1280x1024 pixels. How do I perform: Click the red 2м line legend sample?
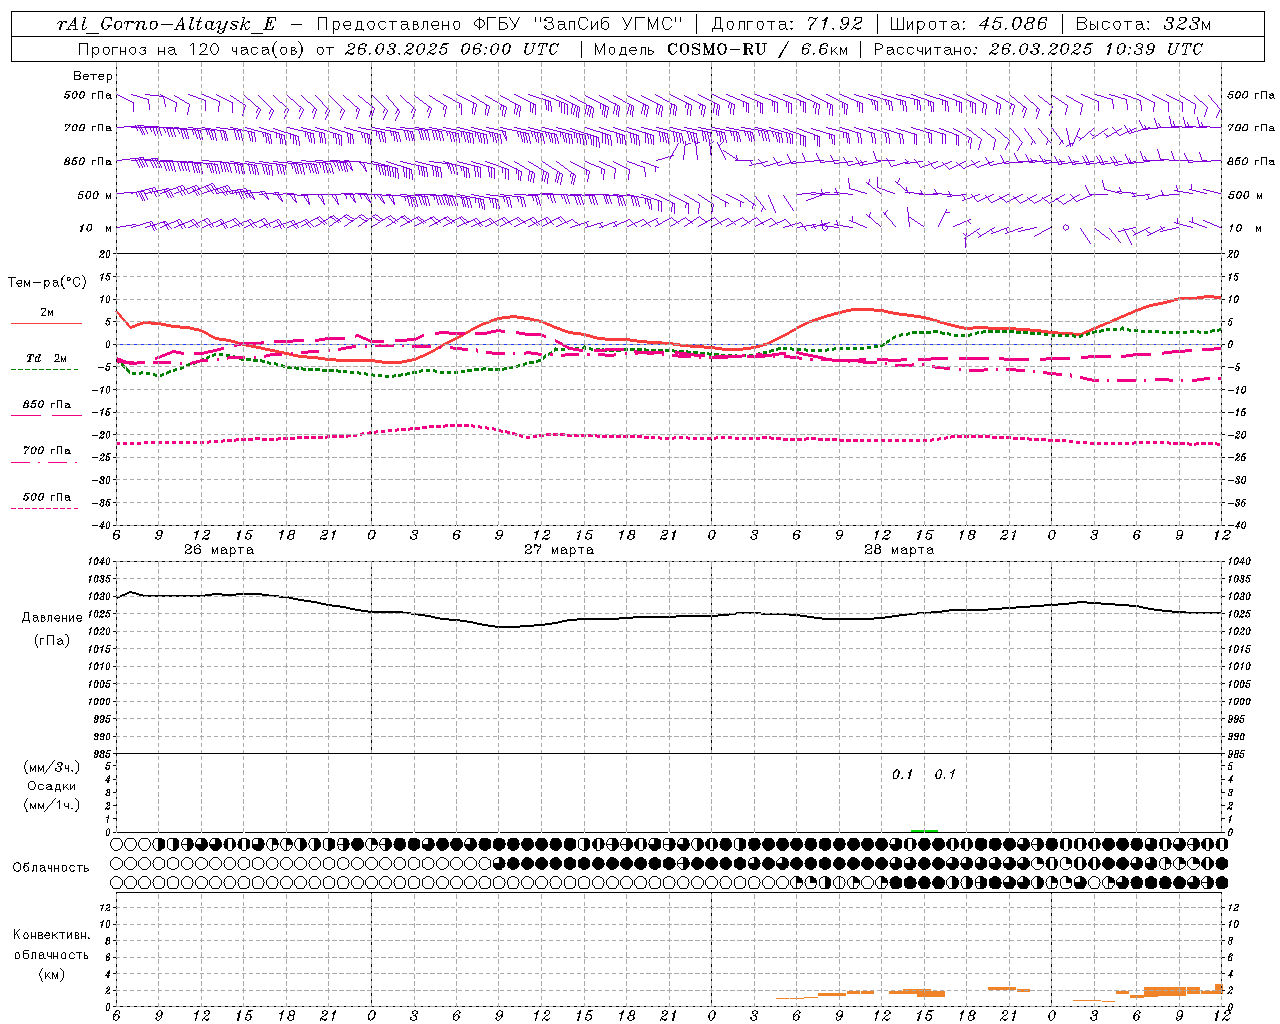pos(46,324)
